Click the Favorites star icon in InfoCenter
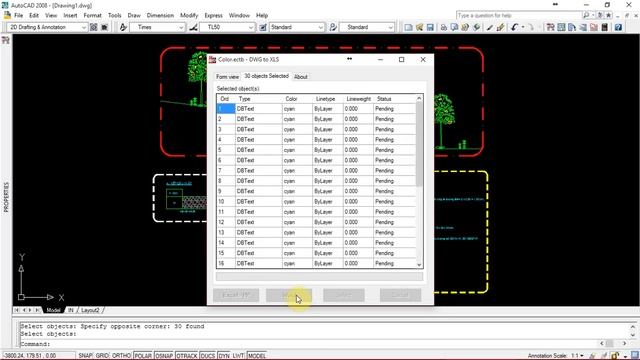Screen dimensions: 640x360 (x=609, y=15)
